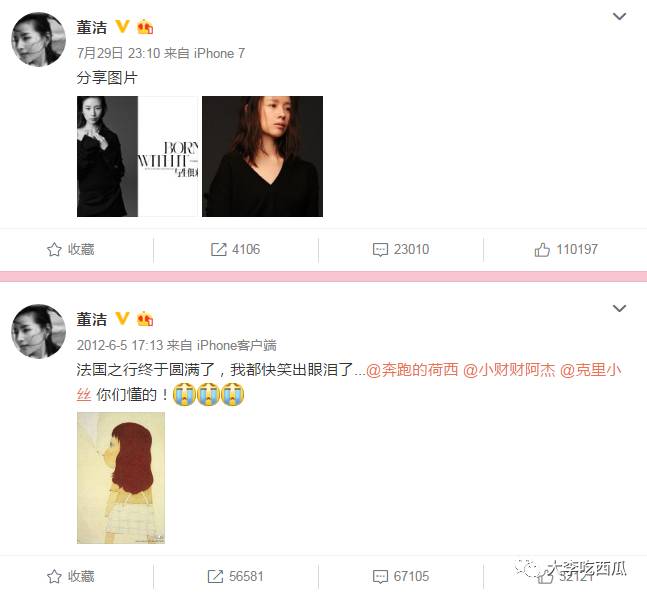Click the crown badge on 2012 post

pos(145,319)
